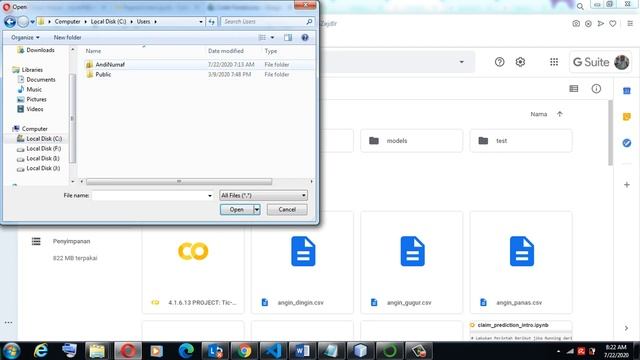The width and height of the screenshot is (640, 360).
Task: Launch Chrome from the taskbar
Action: pos(244,351)
